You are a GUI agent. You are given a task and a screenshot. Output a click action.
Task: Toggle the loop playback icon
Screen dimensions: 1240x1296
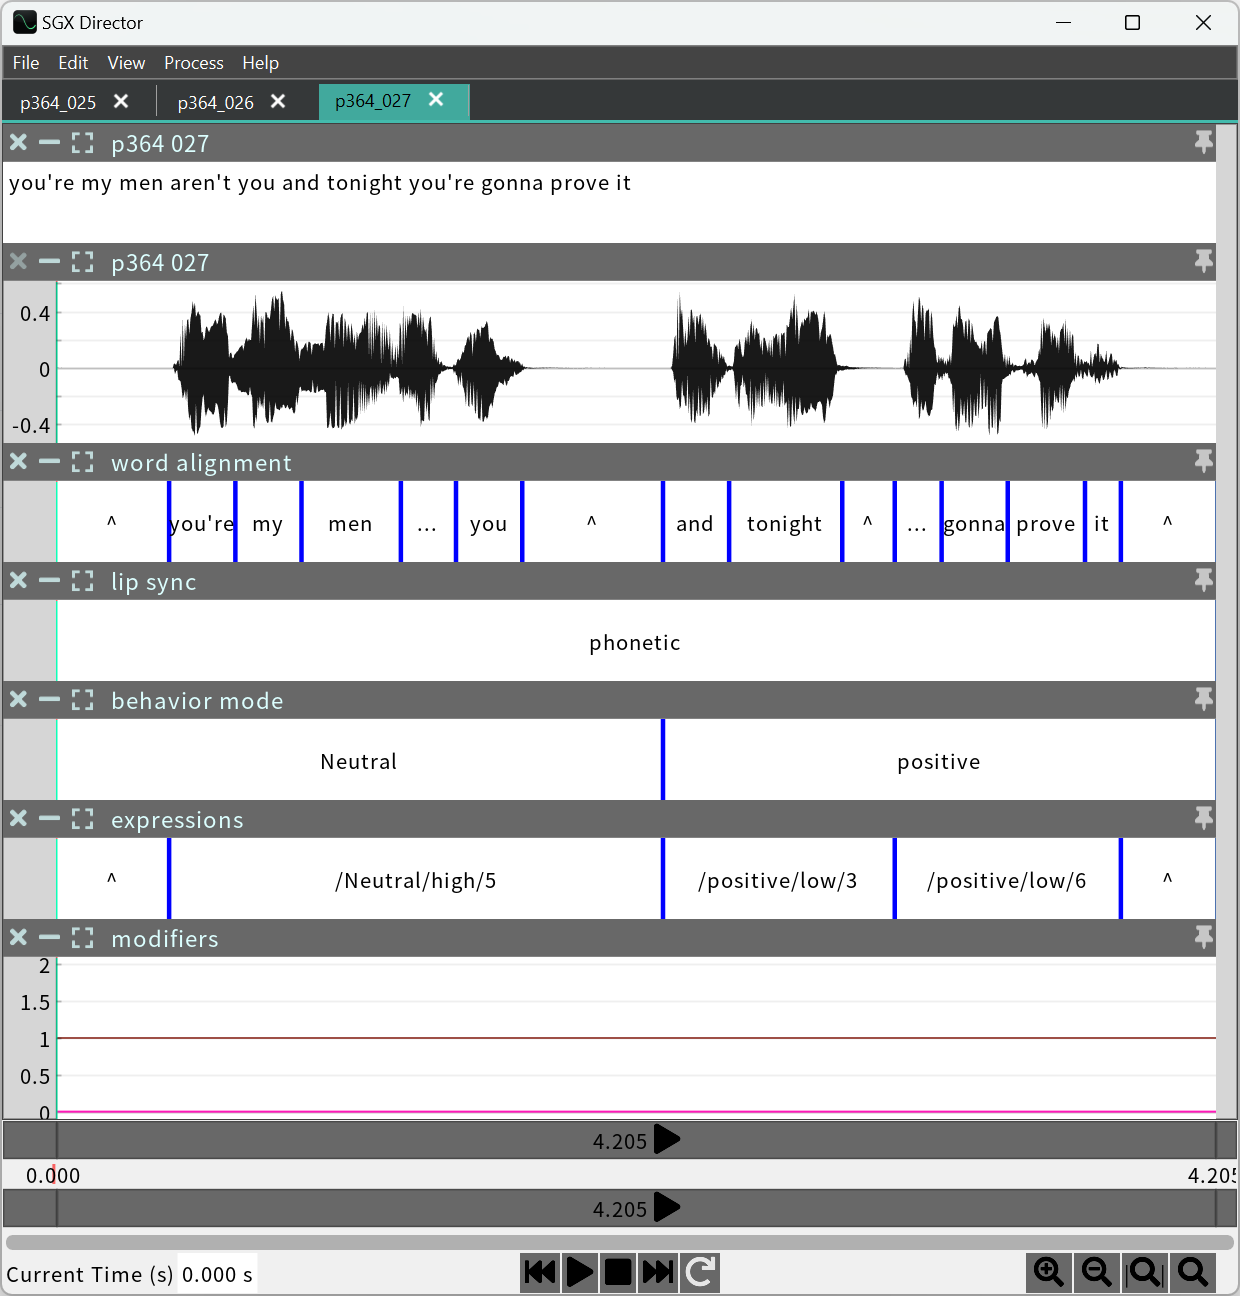pos(701,1272)
